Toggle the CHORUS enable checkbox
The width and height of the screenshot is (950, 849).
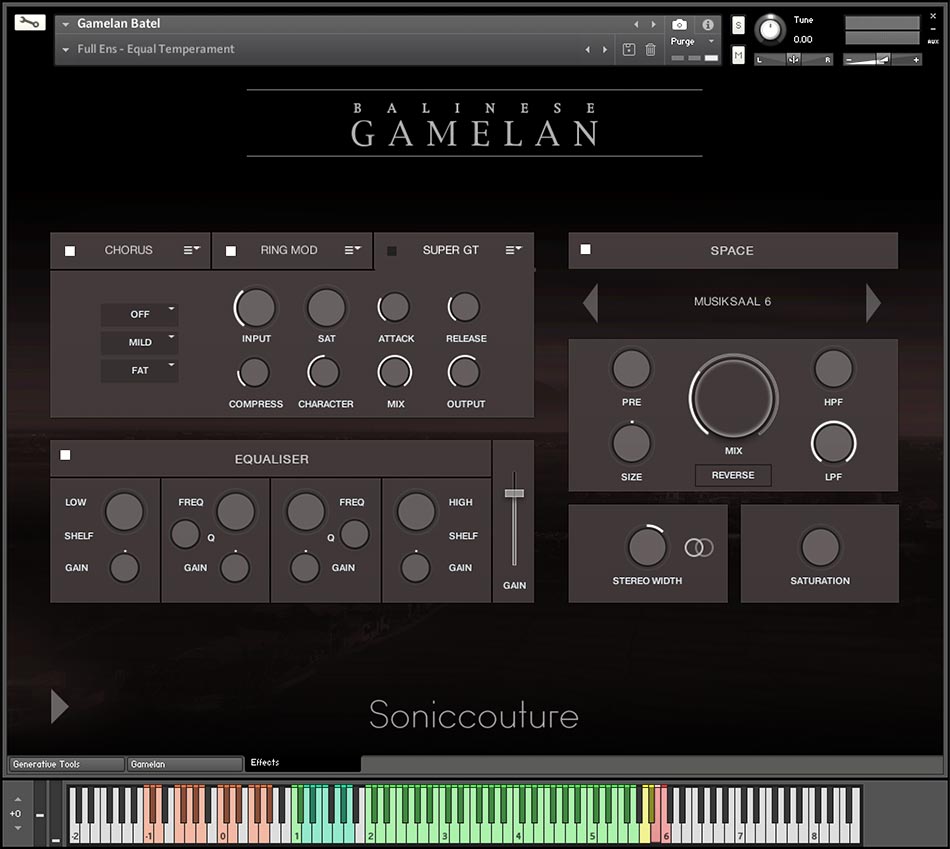(x=70, y=251)
